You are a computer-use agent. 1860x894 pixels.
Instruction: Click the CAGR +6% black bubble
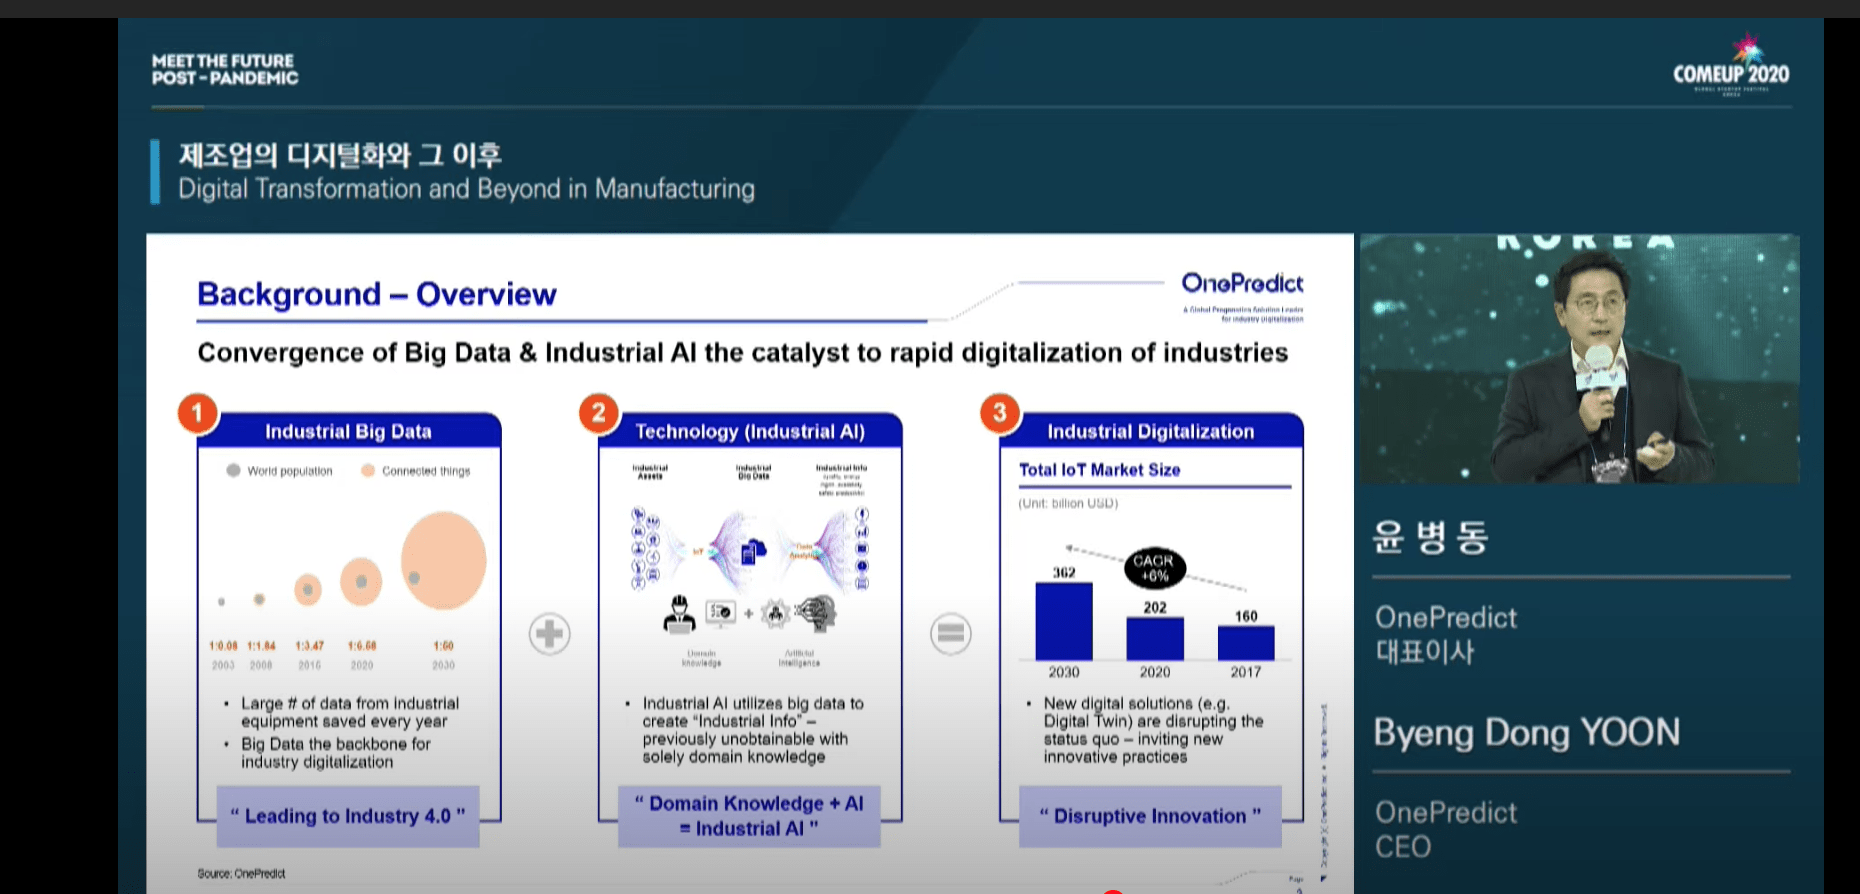coord(1154,568)
